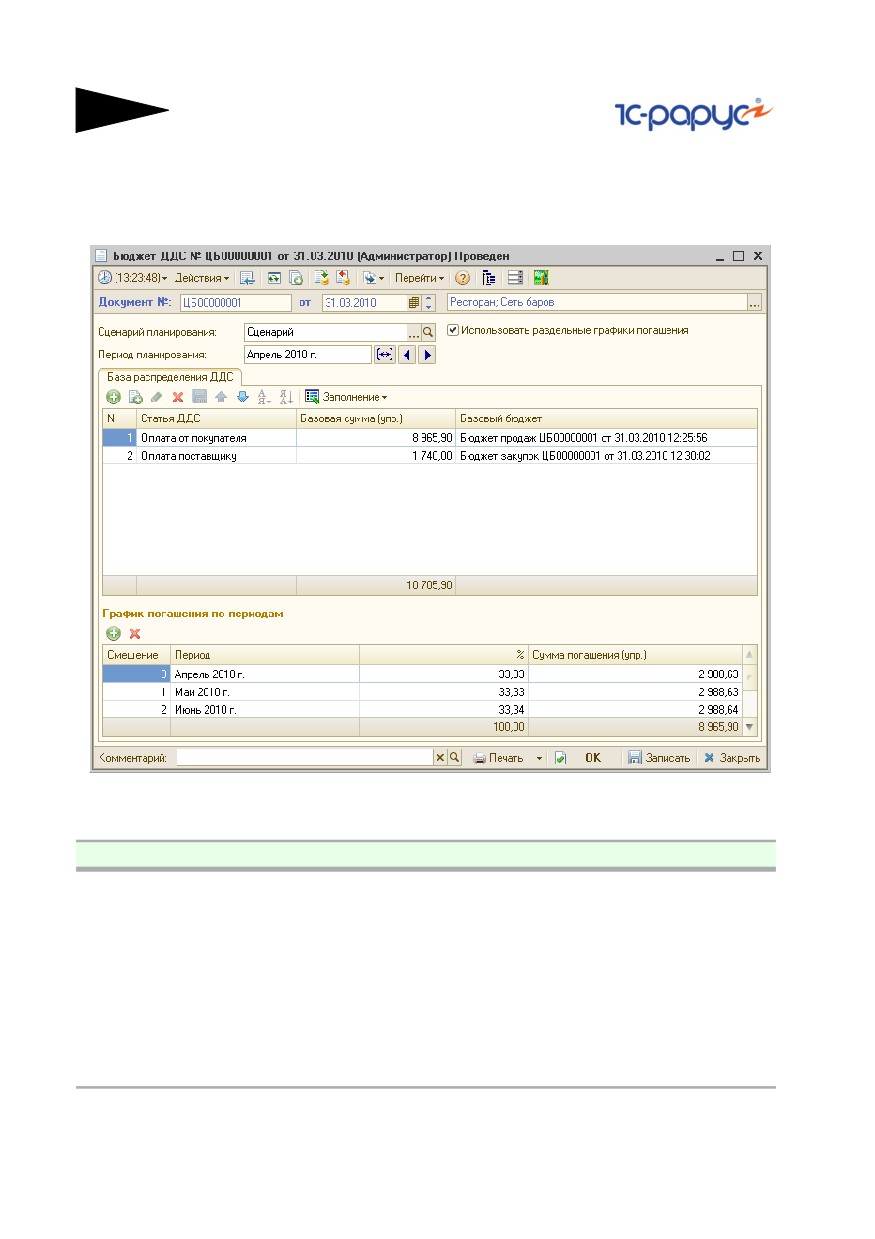The width and height of the screenshot is (875, 1239).
Task: Go to previous planning period
Action: click(406, 355)
